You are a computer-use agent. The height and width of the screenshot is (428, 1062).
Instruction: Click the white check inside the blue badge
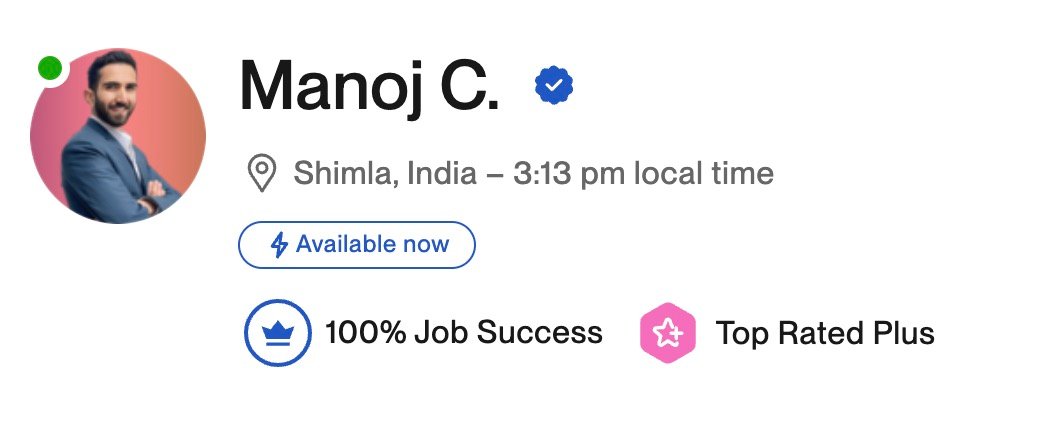pos(554,86)
